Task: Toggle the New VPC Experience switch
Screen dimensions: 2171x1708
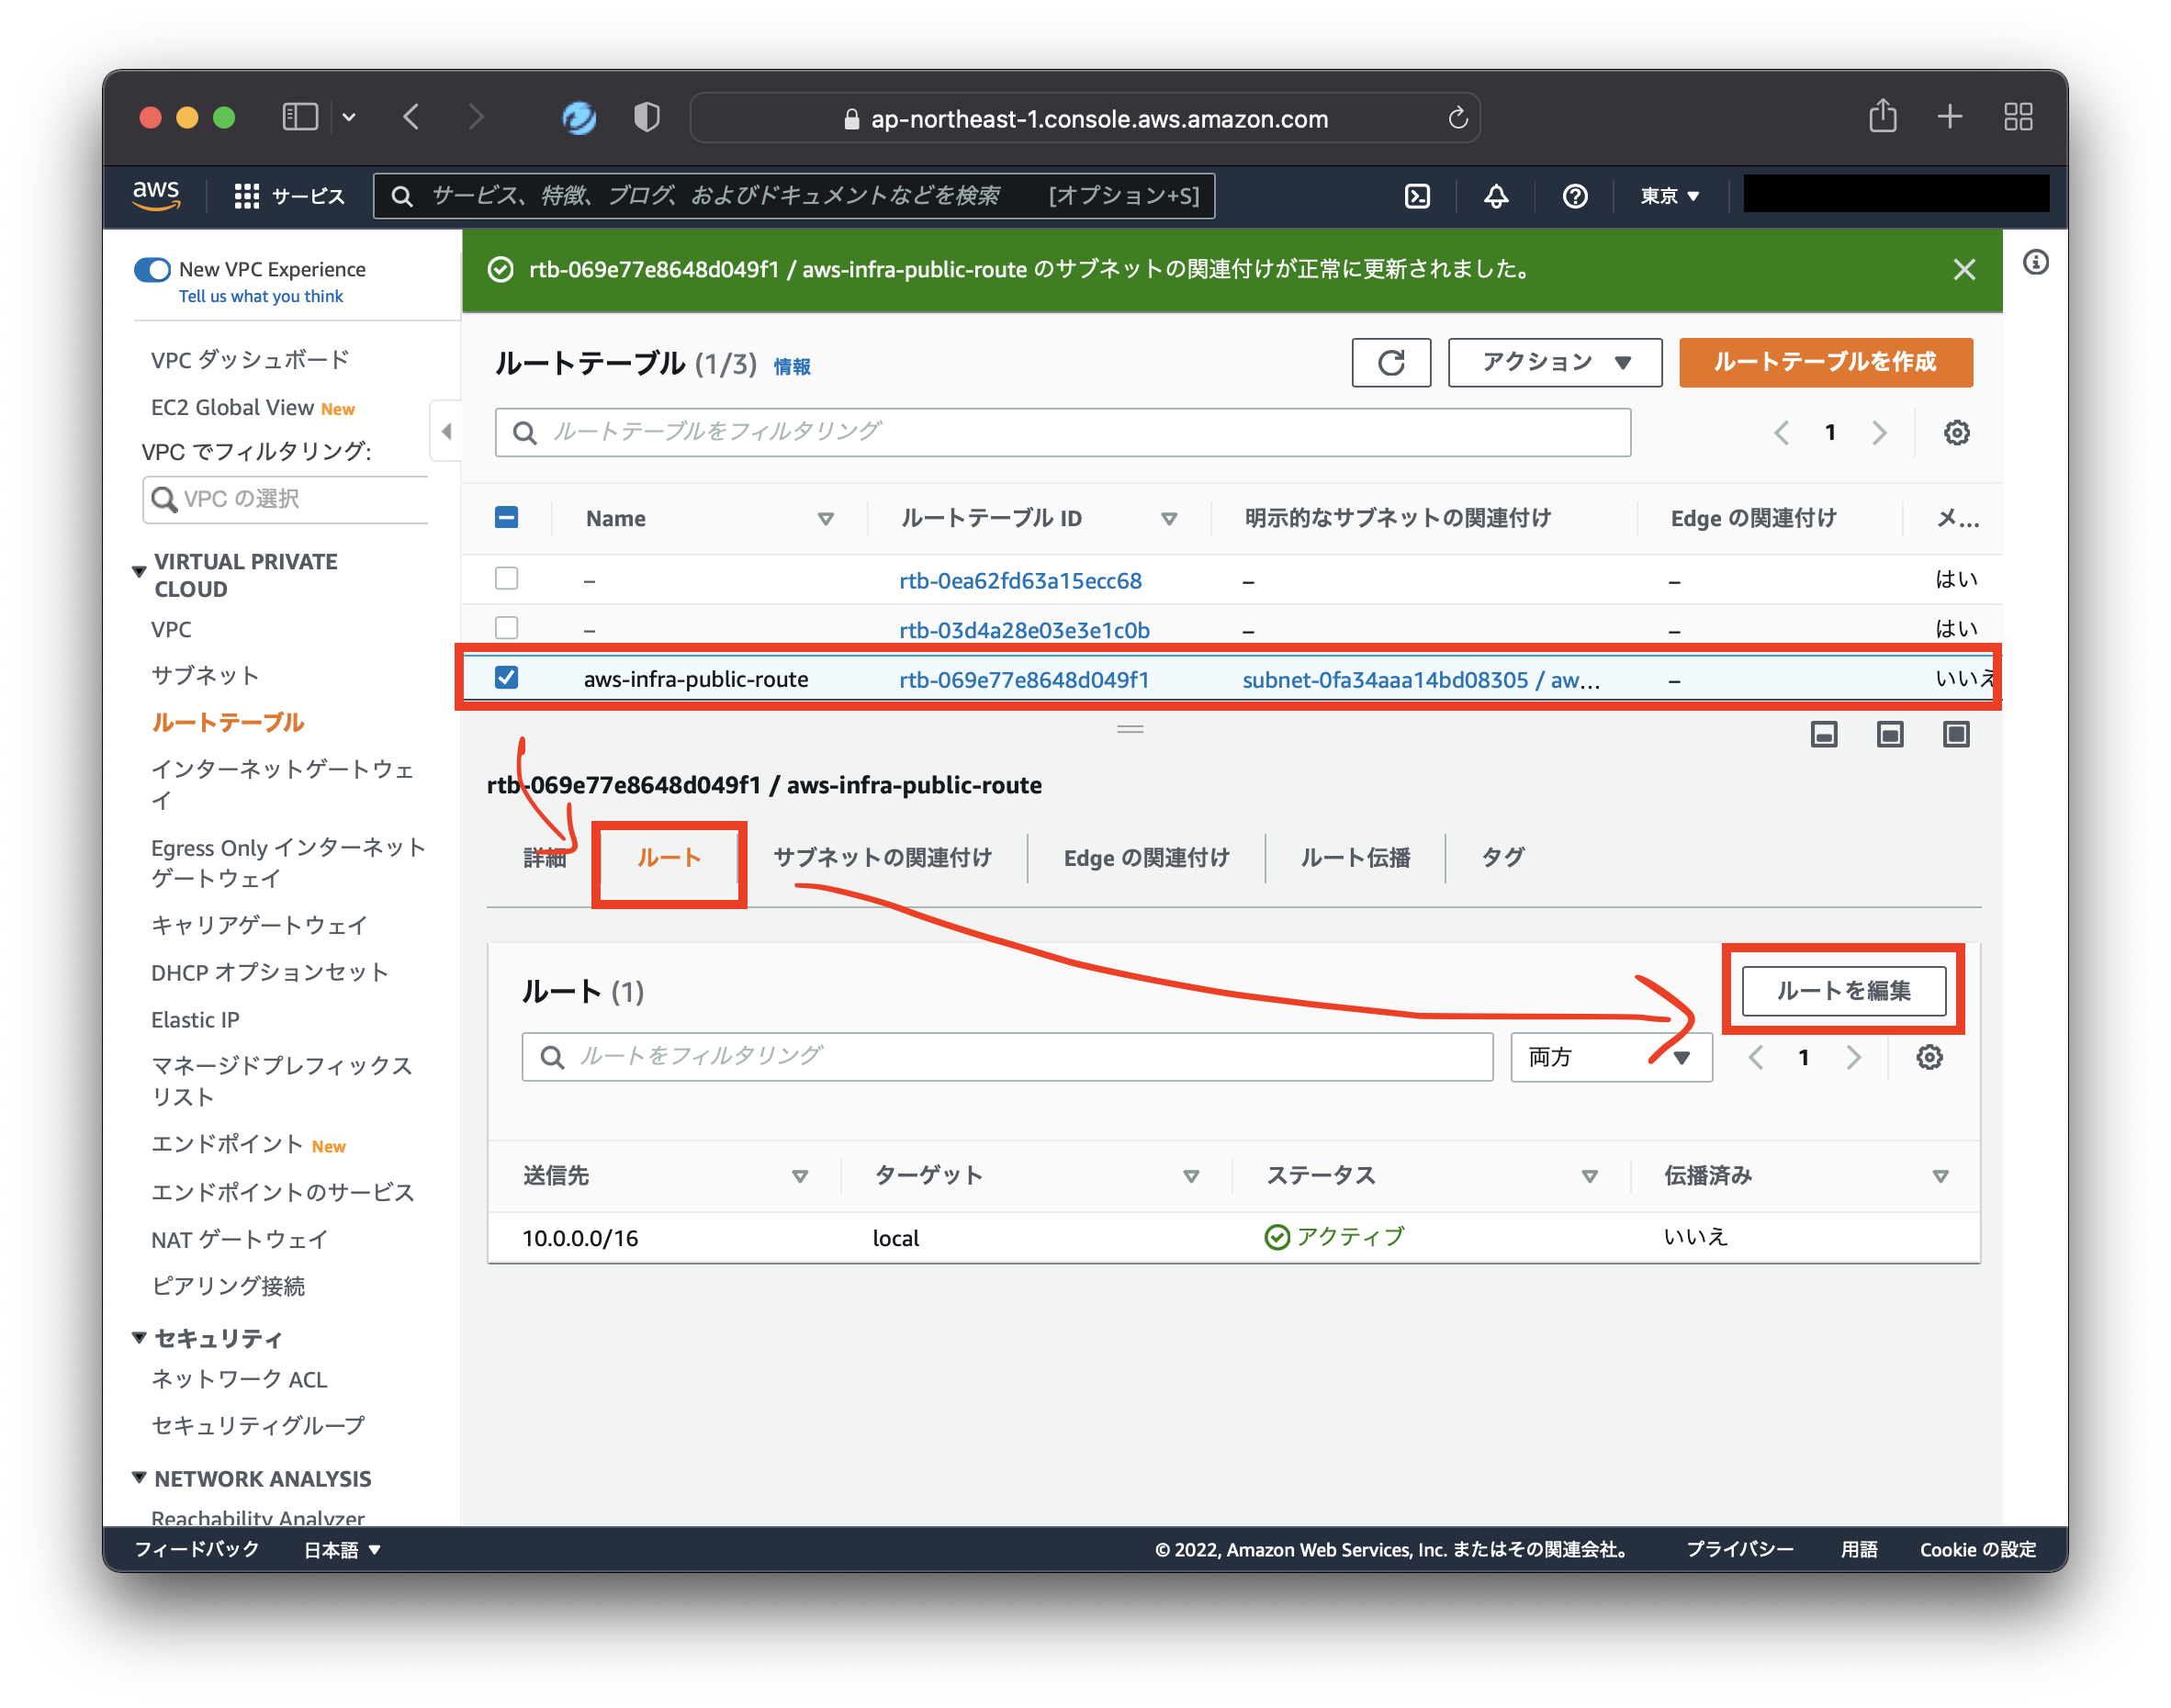Action: 153,270
